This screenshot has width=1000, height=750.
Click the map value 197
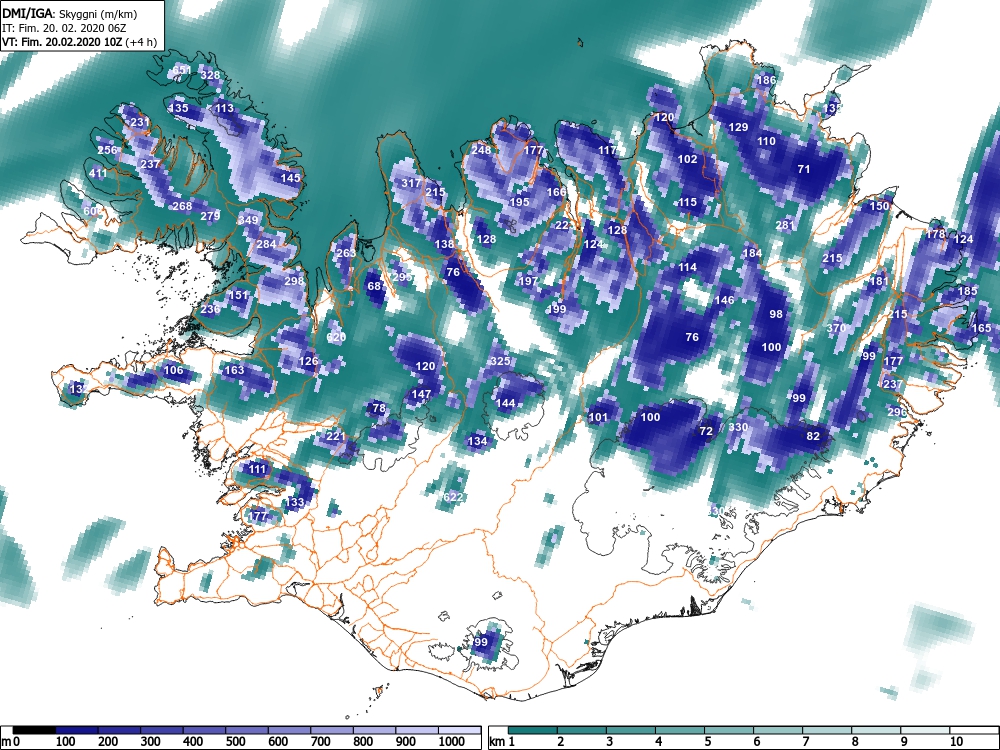click(529, 281)
